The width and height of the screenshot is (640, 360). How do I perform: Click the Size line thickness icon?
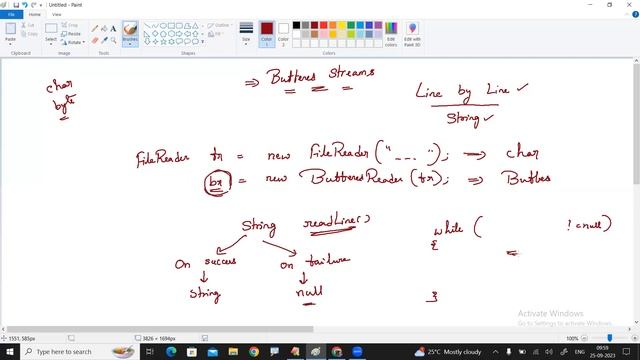click(x=246, y=28)
